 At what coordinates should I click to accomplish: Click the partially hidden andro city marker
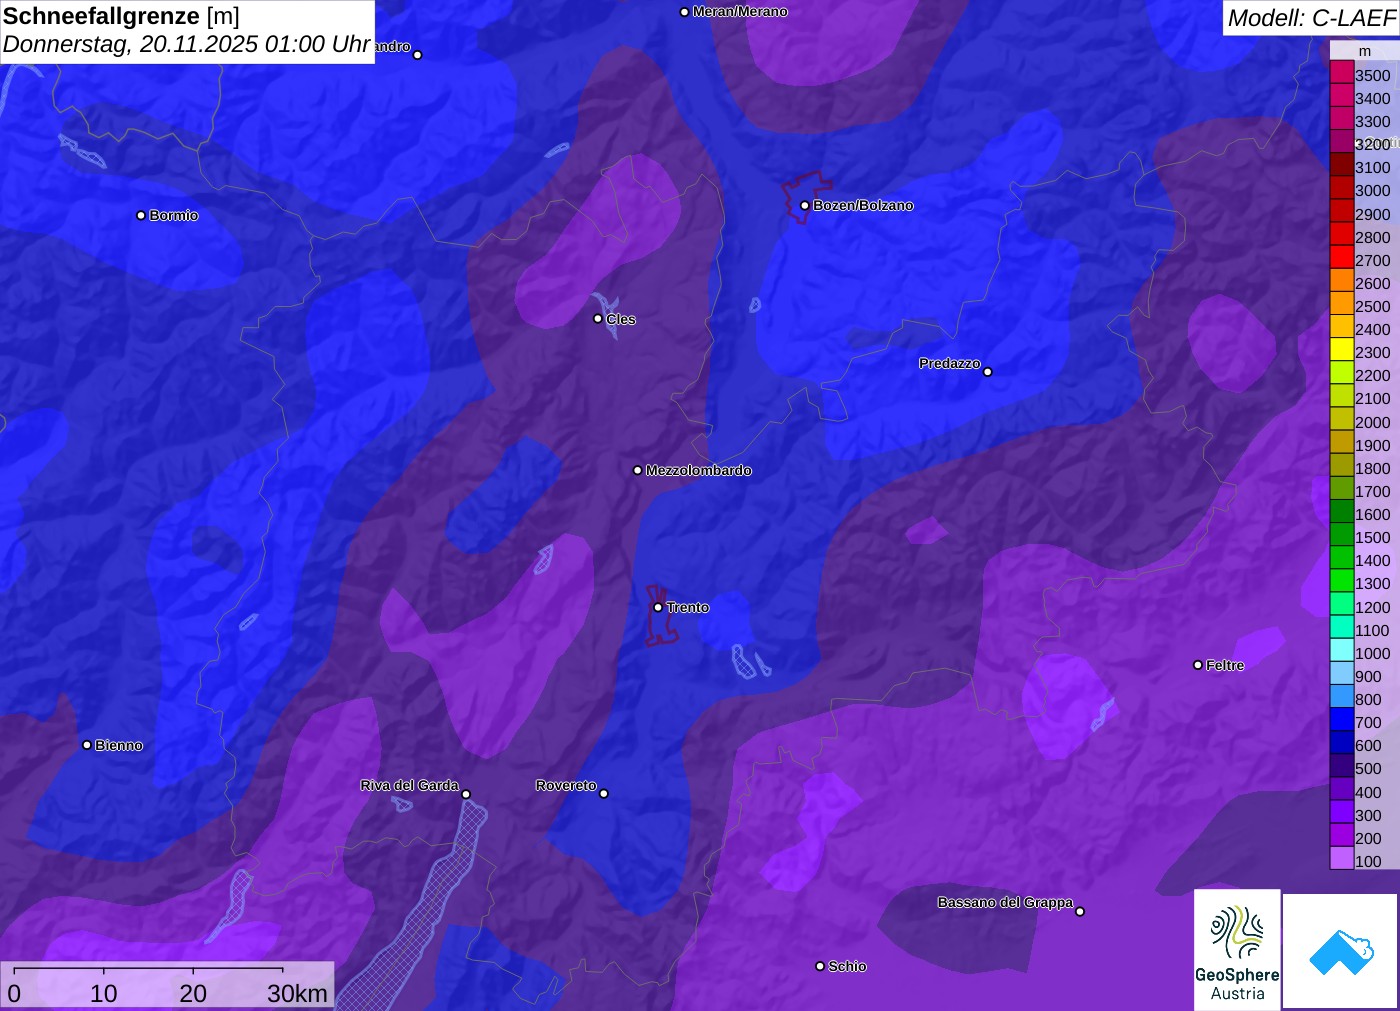(418, 55)
